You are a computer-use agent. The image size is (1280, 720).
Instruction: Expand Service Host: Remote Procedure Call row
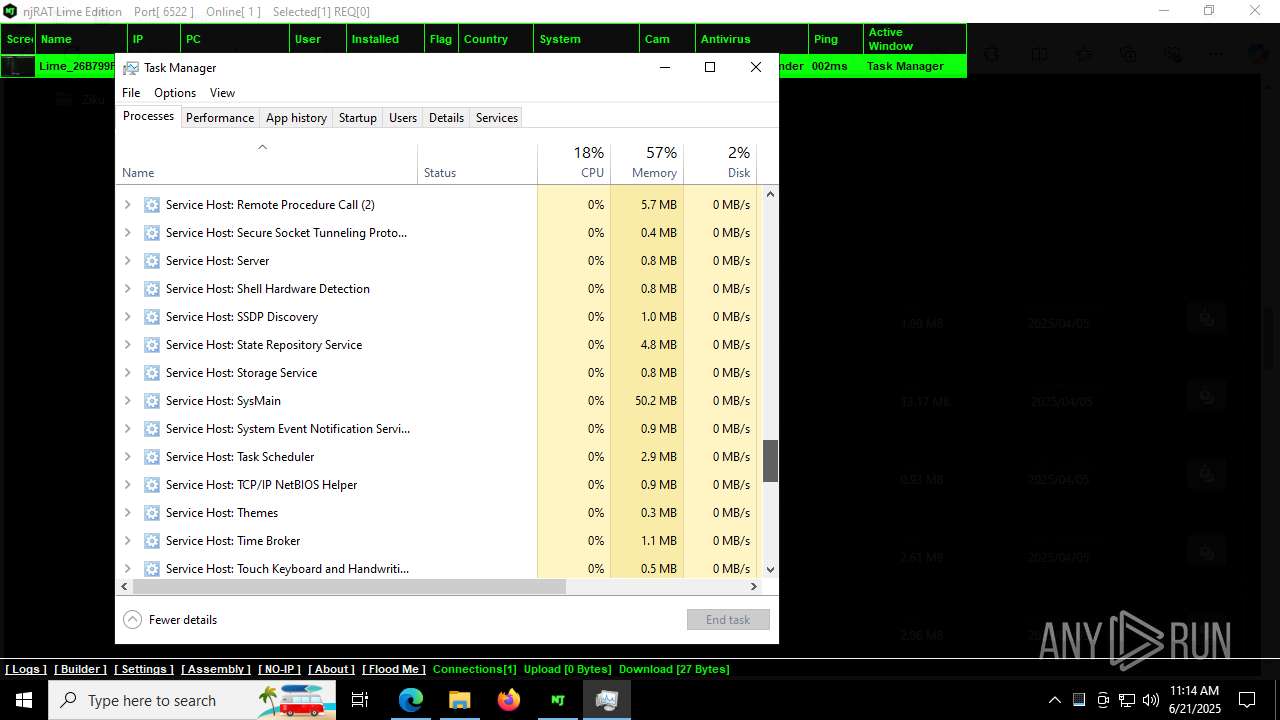127,205
